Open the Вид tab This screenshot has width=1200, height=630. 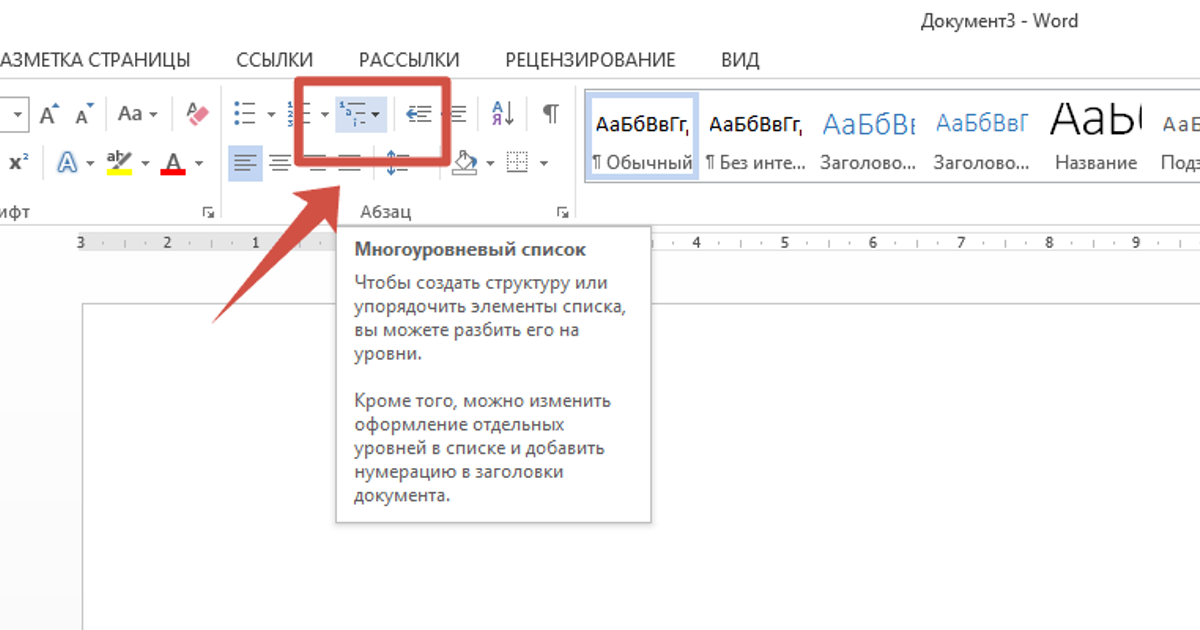click(740, 60)
